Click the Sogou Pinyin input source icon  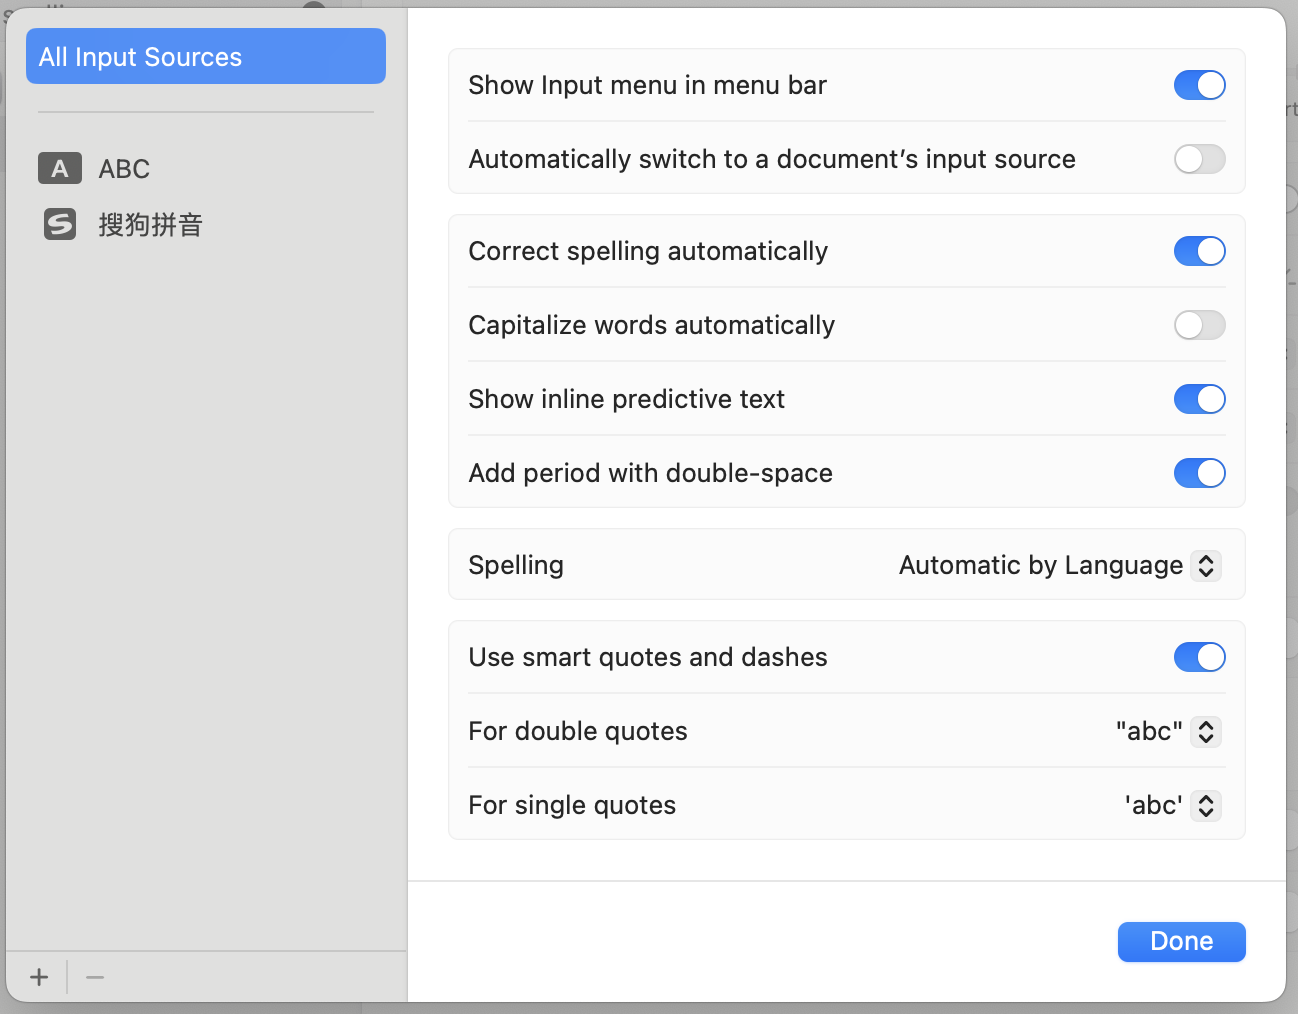point(60,224)
